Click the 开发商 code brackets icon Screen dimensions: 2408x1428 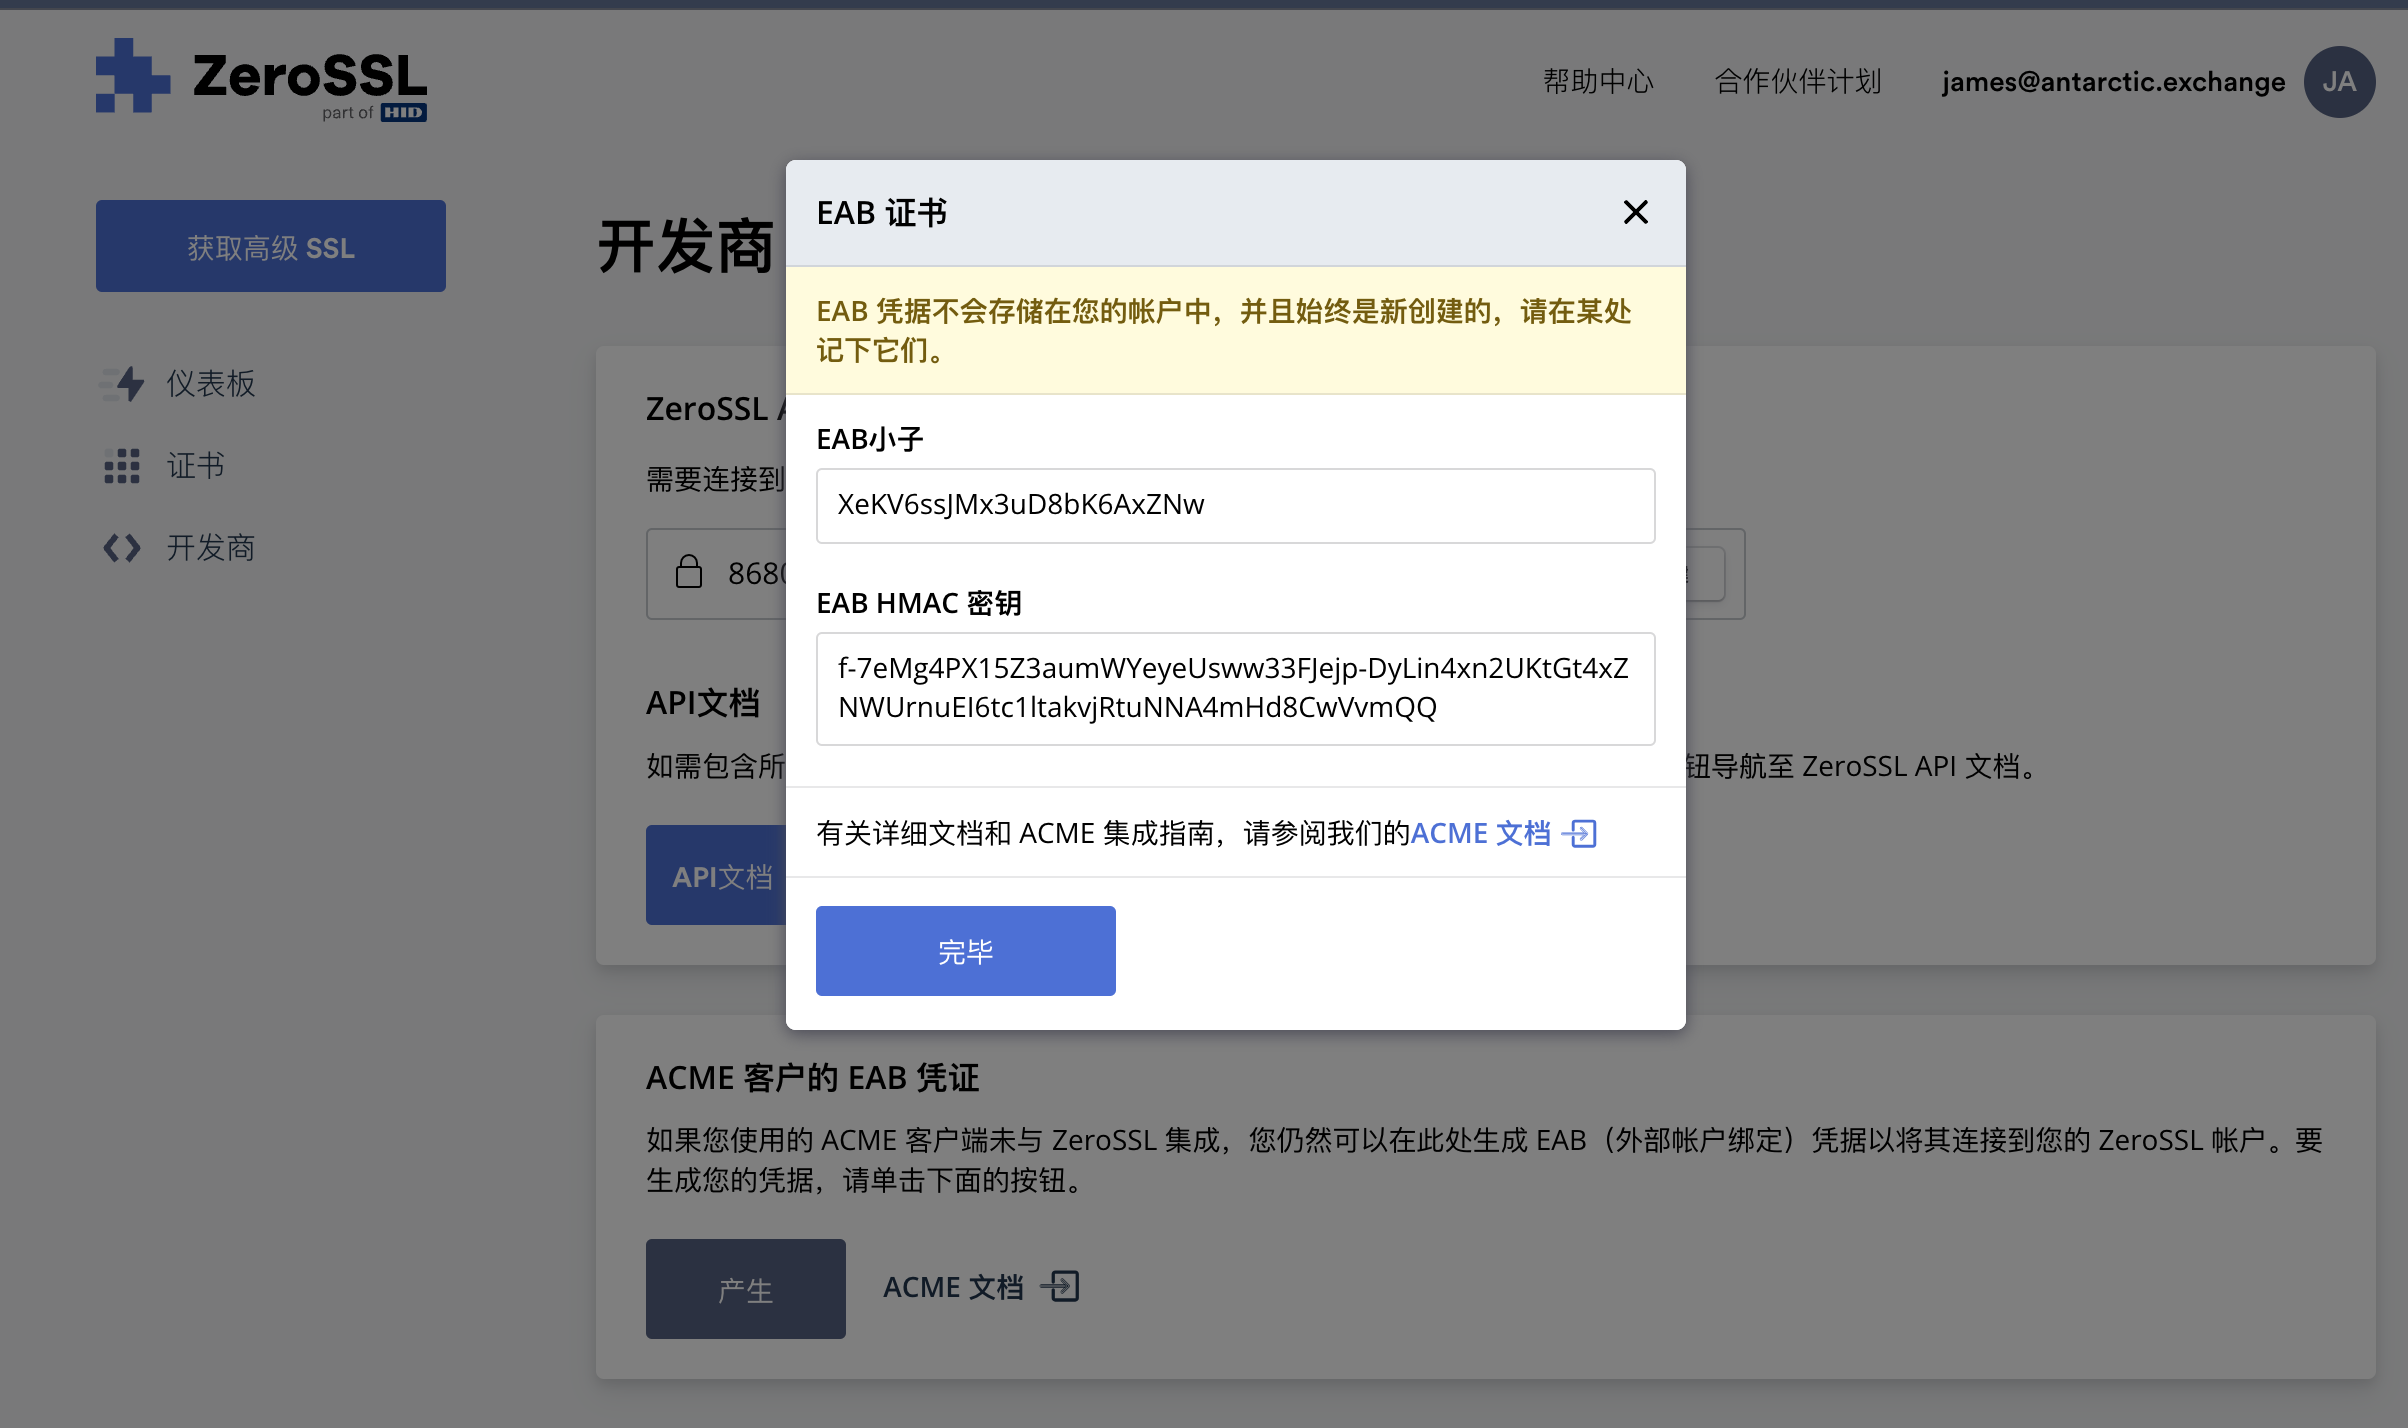[122, 548]
